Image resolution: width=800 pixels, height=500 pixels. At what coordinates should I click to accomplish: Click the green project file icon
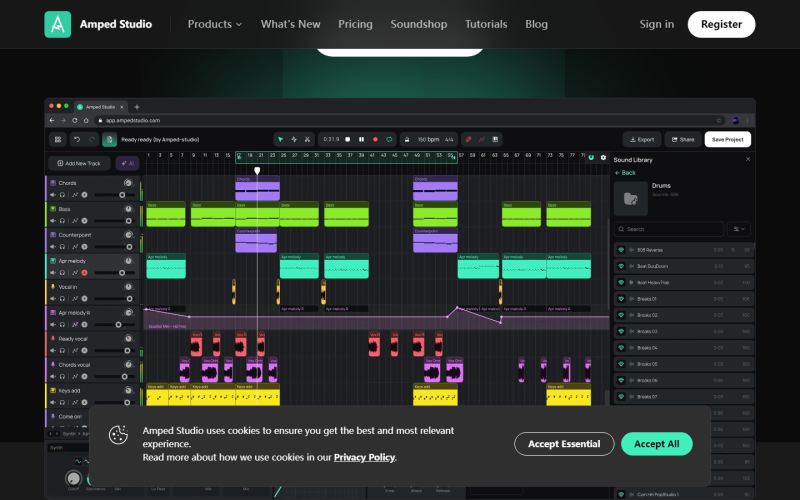[109, 139]
